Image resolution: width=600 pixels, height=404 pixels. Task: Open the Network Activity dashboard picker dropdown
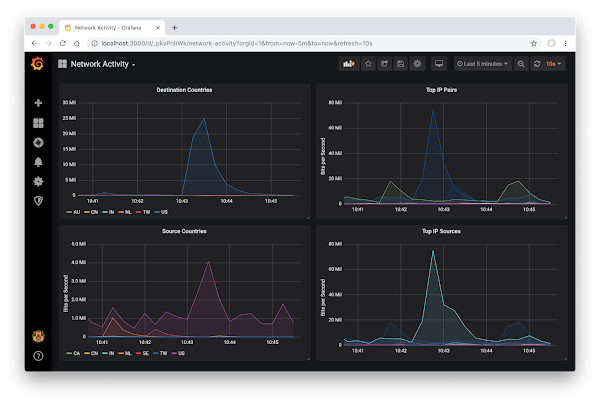click(x=103, y=64)
